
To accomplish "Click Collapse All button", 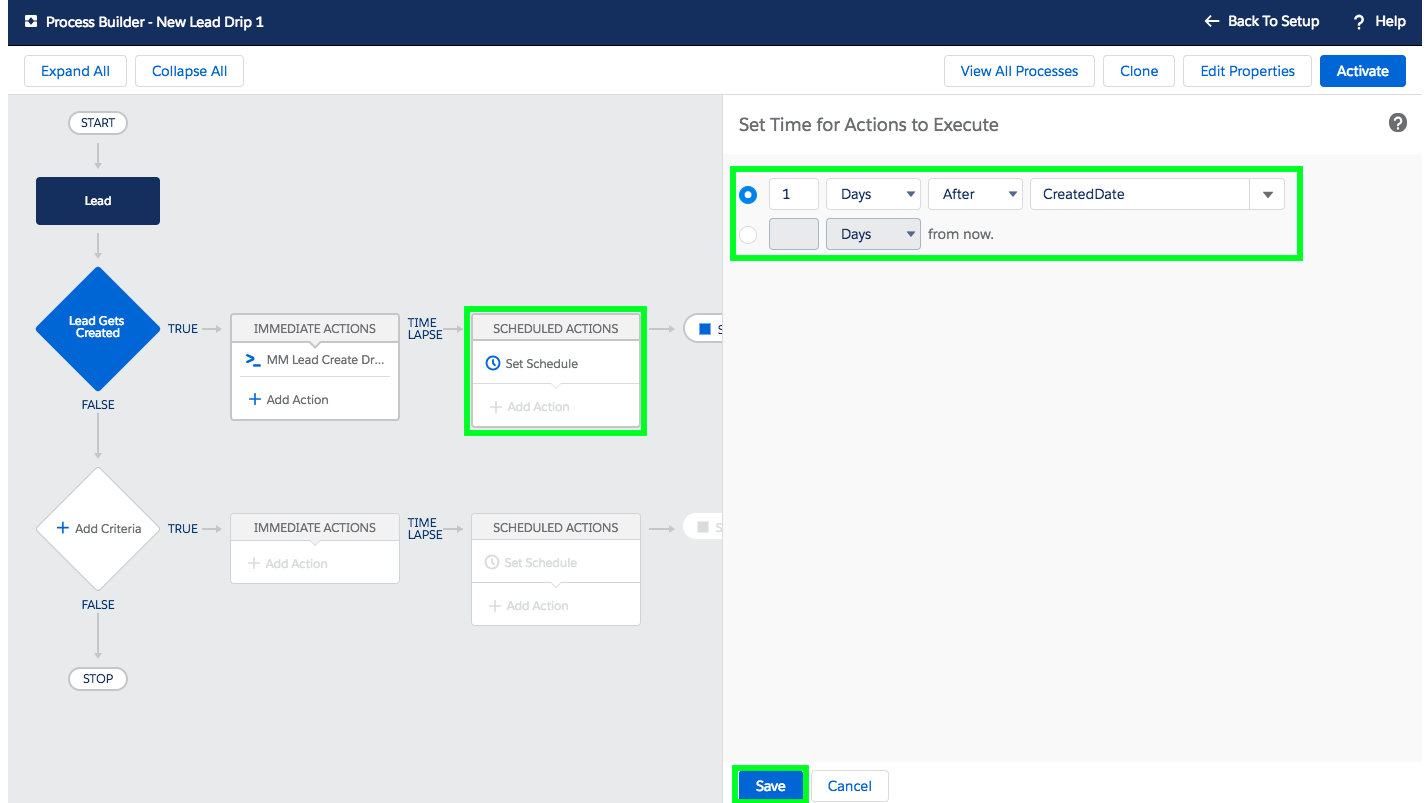I will click(x=189, y=71).
